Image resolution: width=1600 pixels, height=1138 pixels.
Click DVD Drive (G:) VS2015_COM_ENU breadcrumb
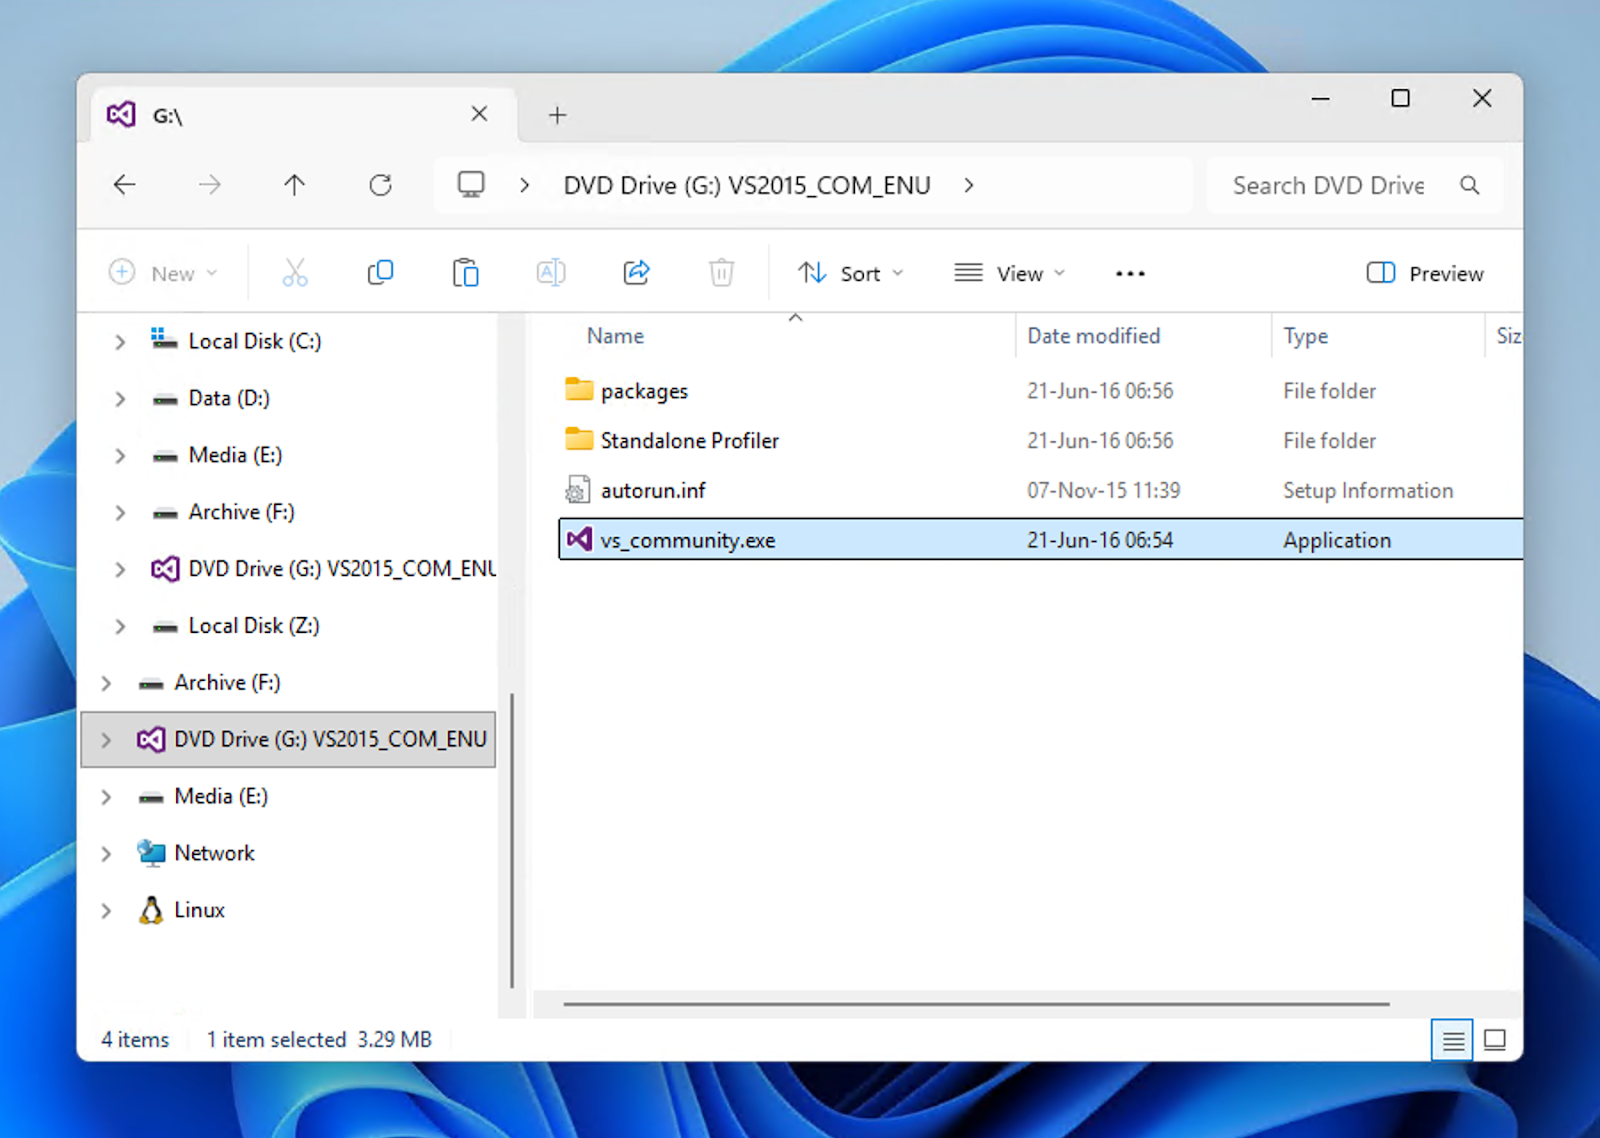pyautogui.click(x=747, y=185)
